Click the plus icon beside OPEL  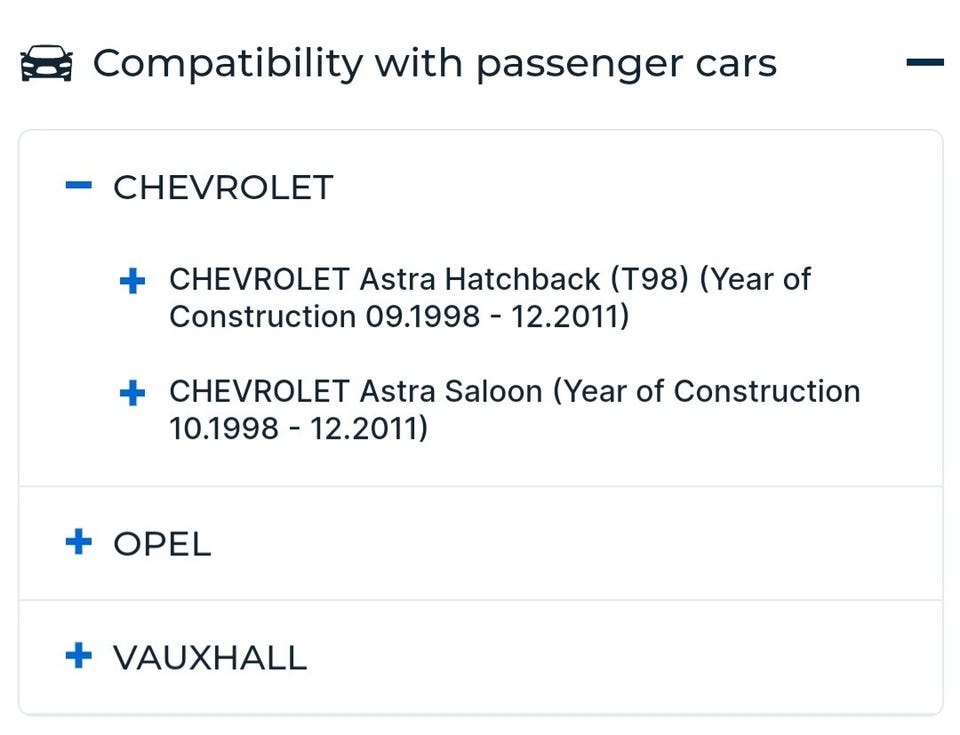pyautogui.click(x=78, y=543)
